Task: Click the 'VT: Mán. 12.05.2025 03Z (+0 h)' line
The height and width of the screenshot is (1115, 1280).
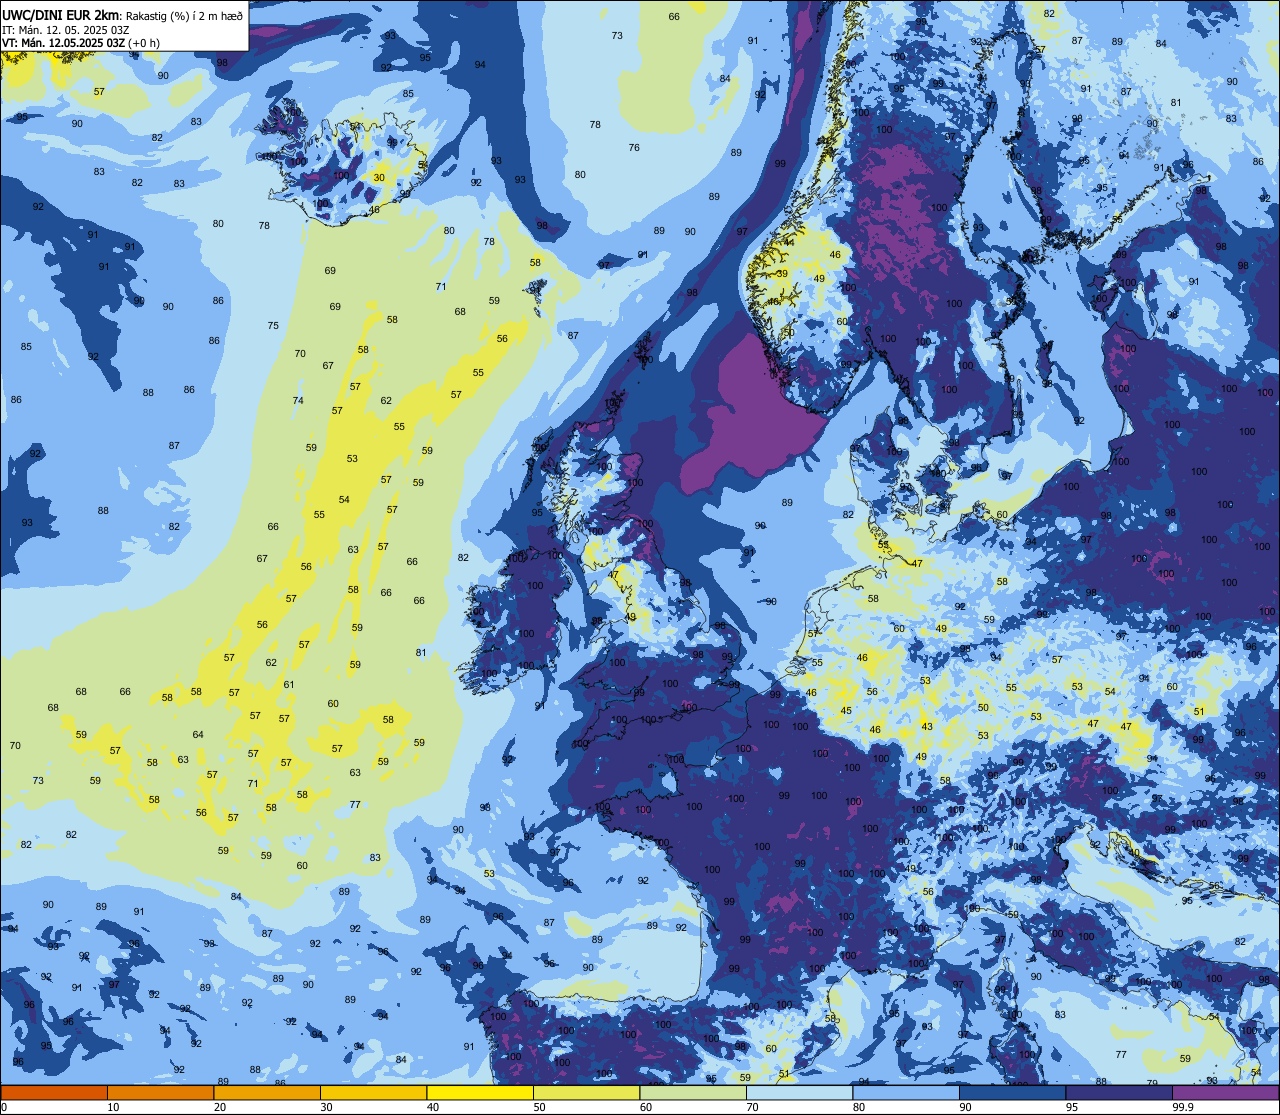Action: [81, 43]
